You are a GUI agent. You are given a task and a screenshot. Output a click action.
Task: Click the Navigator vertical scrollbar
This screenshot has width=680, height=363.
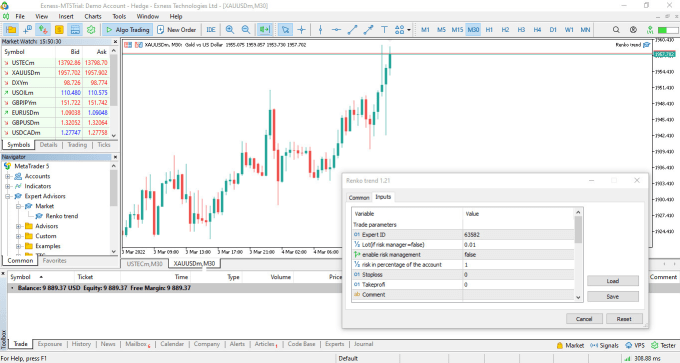point(114,208)
